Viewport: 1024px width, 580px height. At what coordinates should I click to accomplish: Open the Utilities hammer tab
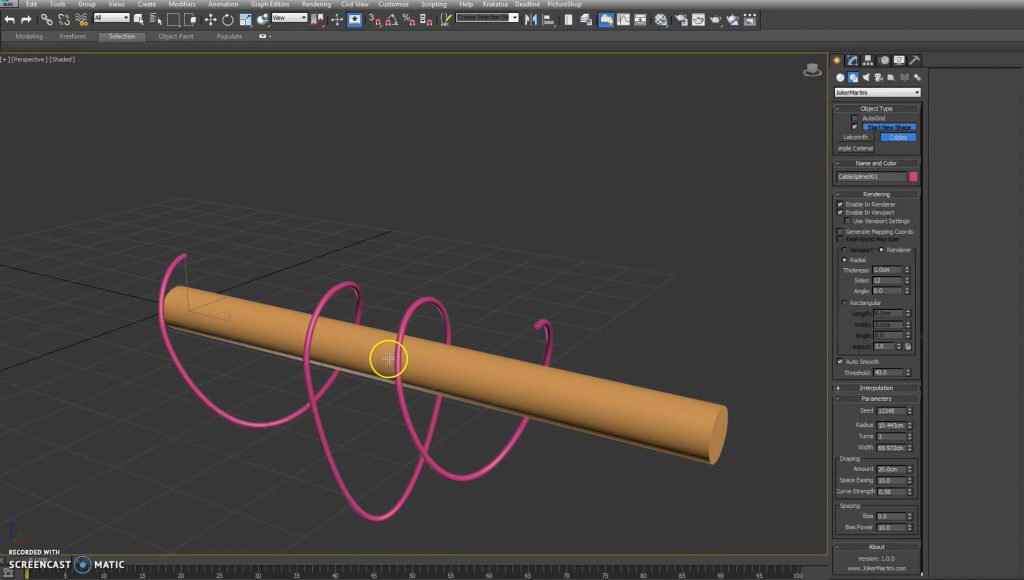(914, 61)
